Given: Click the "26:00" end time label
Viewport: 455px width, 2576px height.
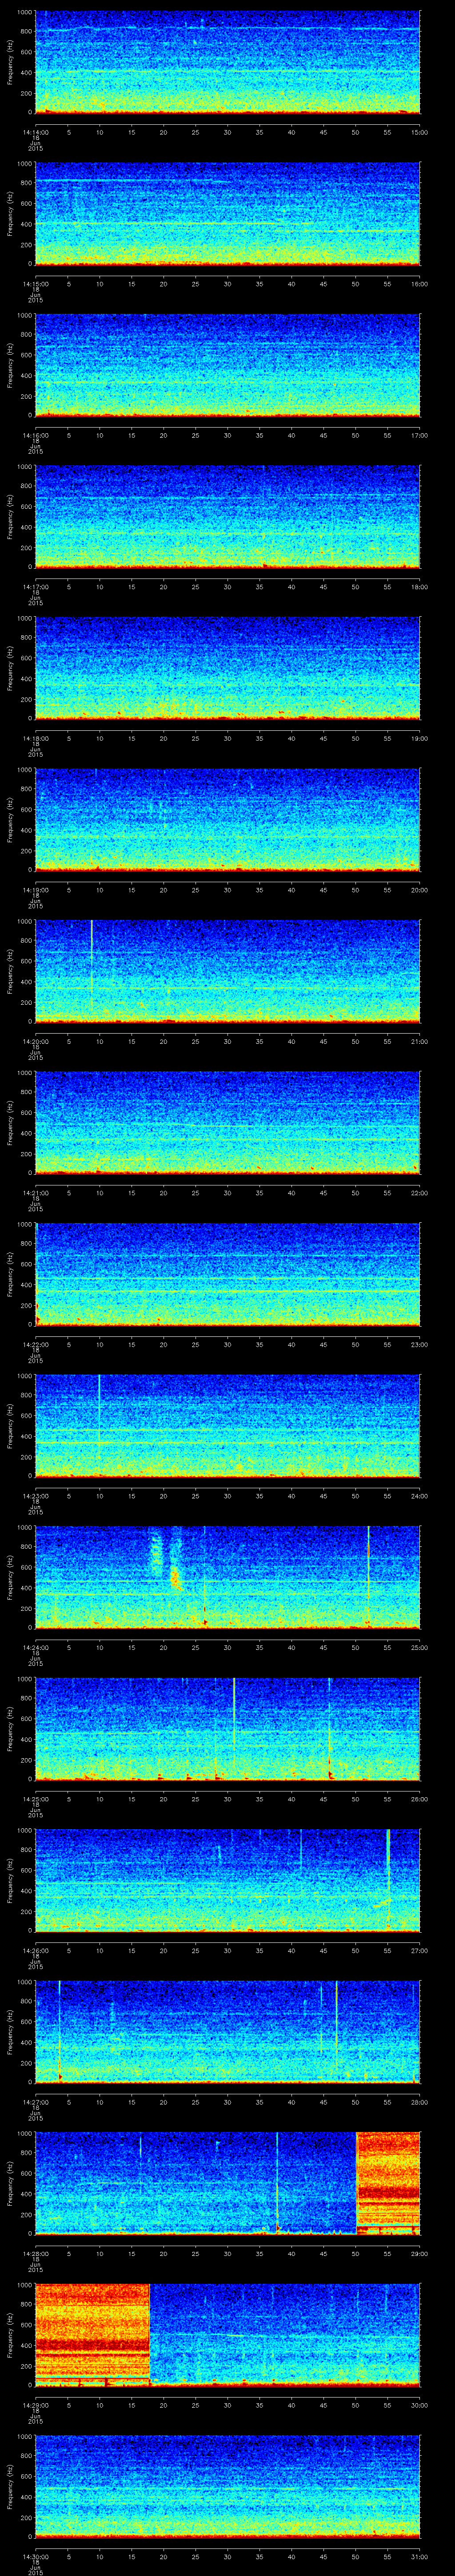Looking at the screenshot, I should tap(419, 1798).
